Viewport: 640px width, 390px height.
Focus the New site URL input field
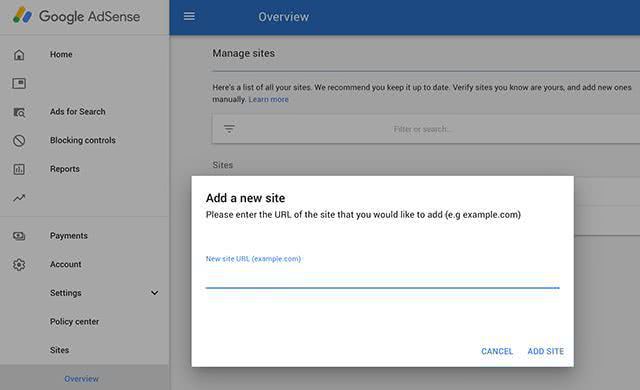[382, 279]
